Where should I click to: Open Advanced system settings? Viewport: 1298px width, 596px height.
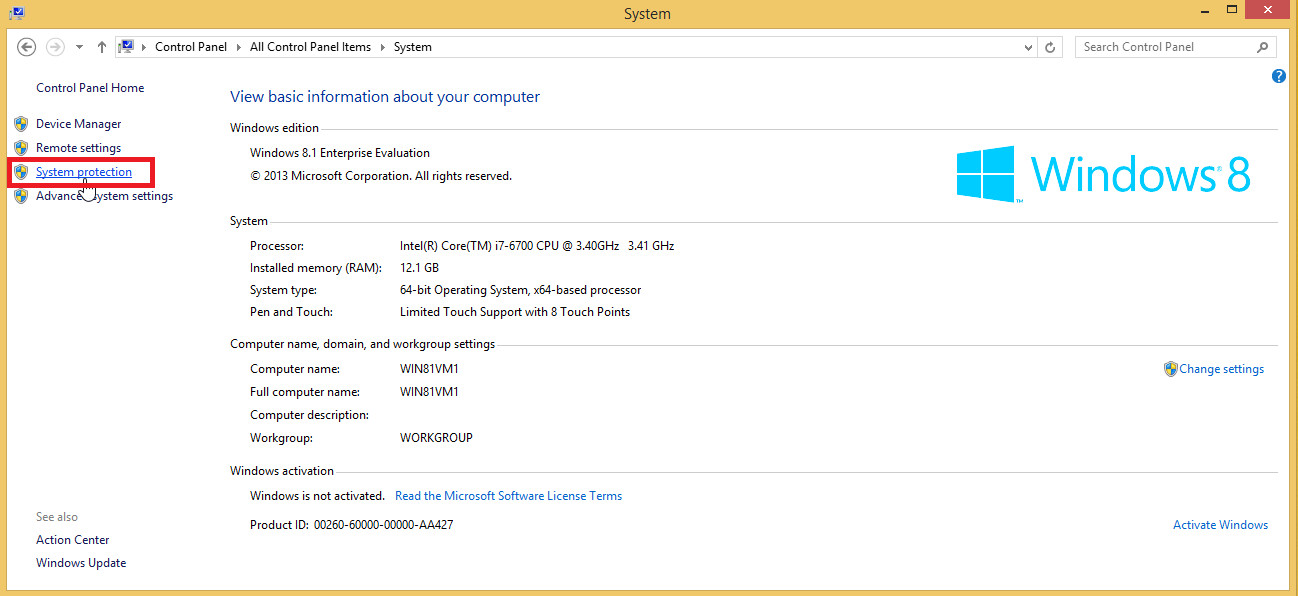pos(104,196)
